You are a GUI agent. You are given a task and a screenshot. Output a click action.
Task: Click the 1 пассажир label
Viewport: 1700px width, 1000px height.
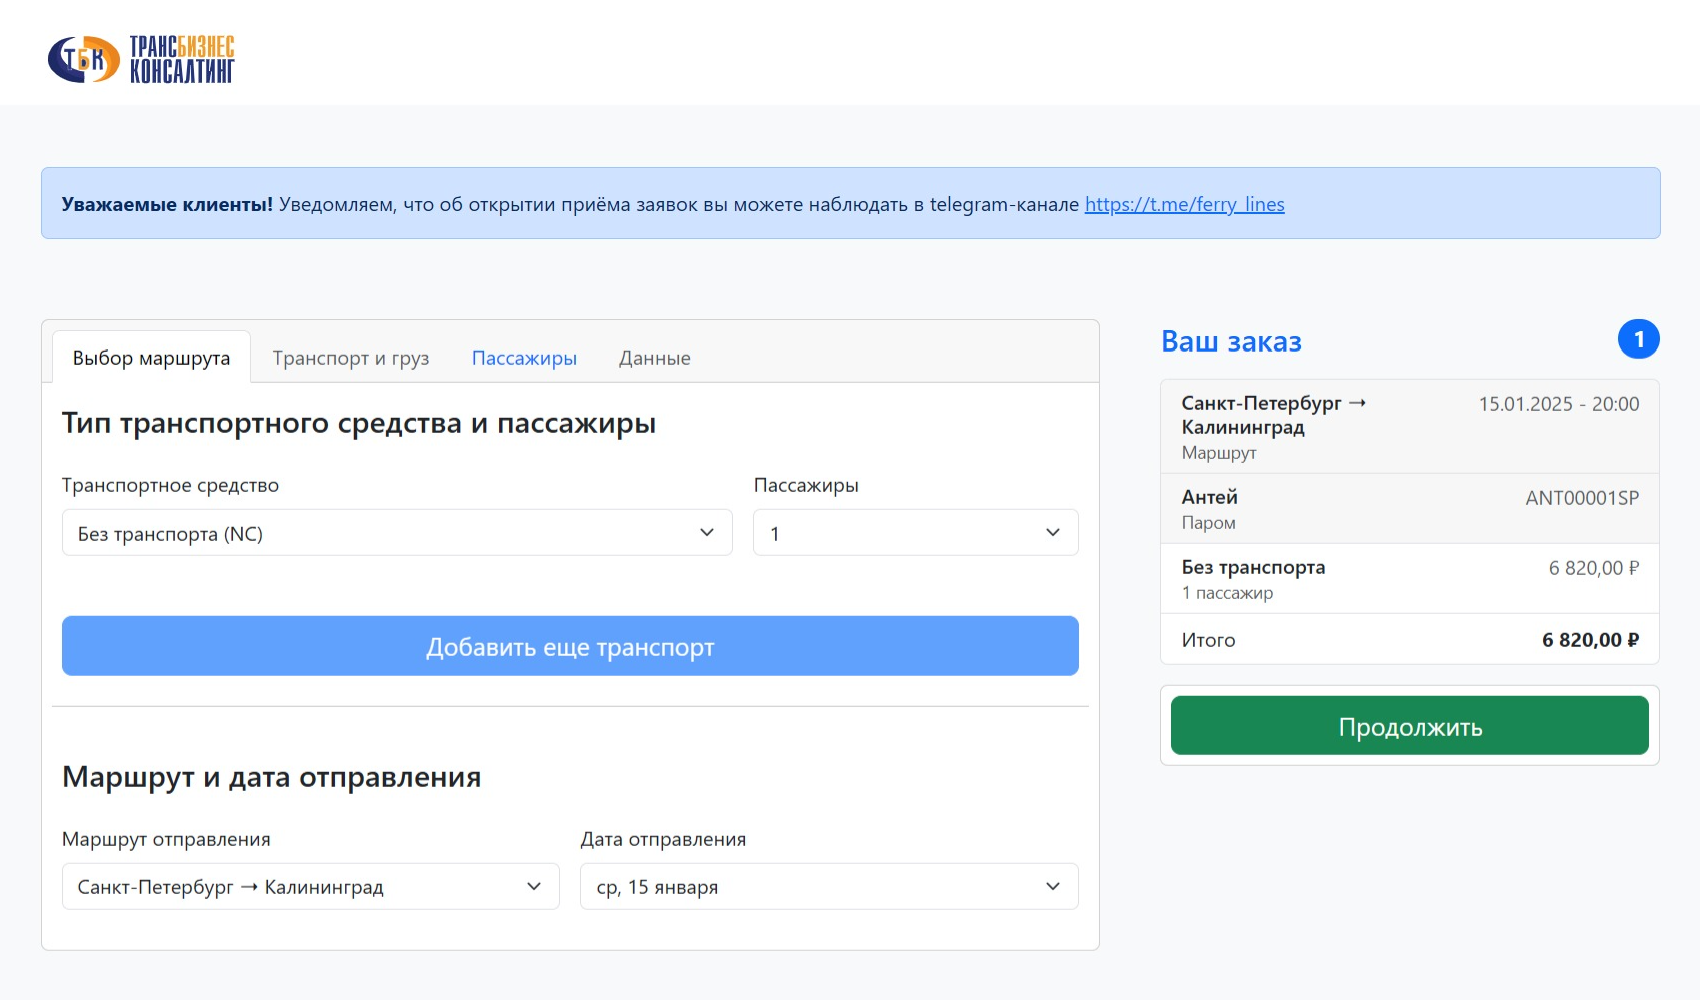tap(1227, 593)
